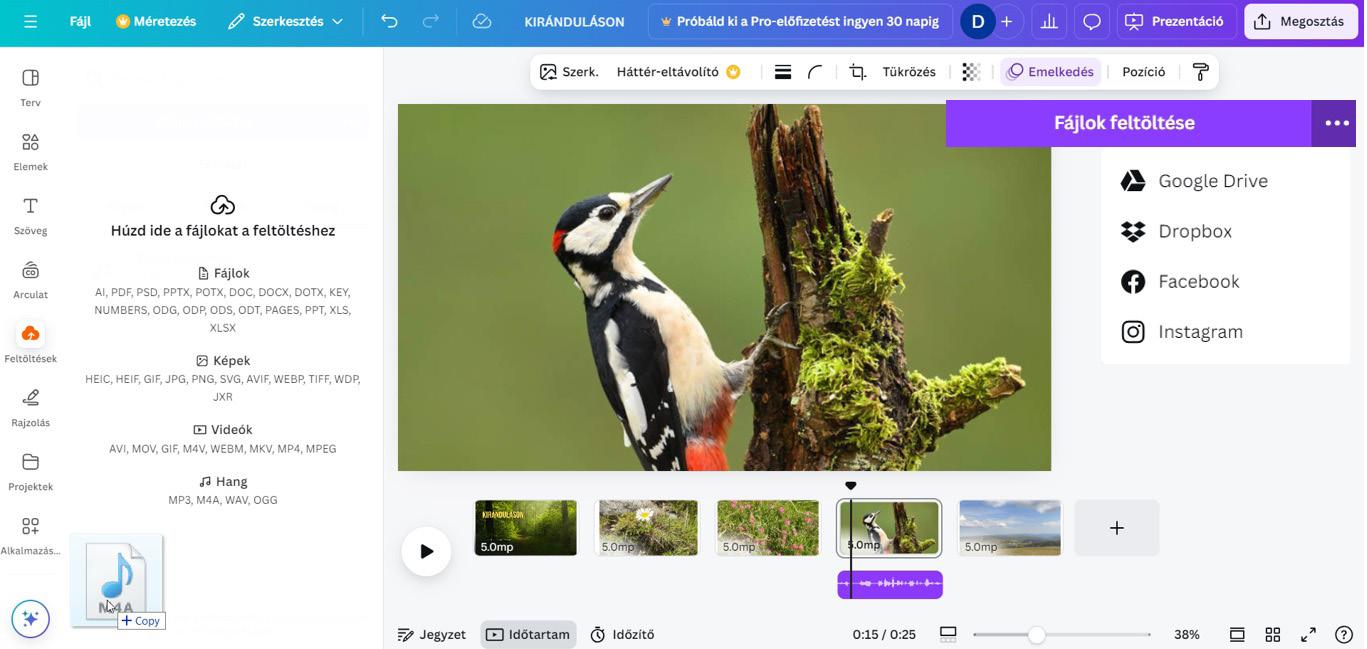
Task: Open the magic assistant sparkle button
Action: pos(30,618)
